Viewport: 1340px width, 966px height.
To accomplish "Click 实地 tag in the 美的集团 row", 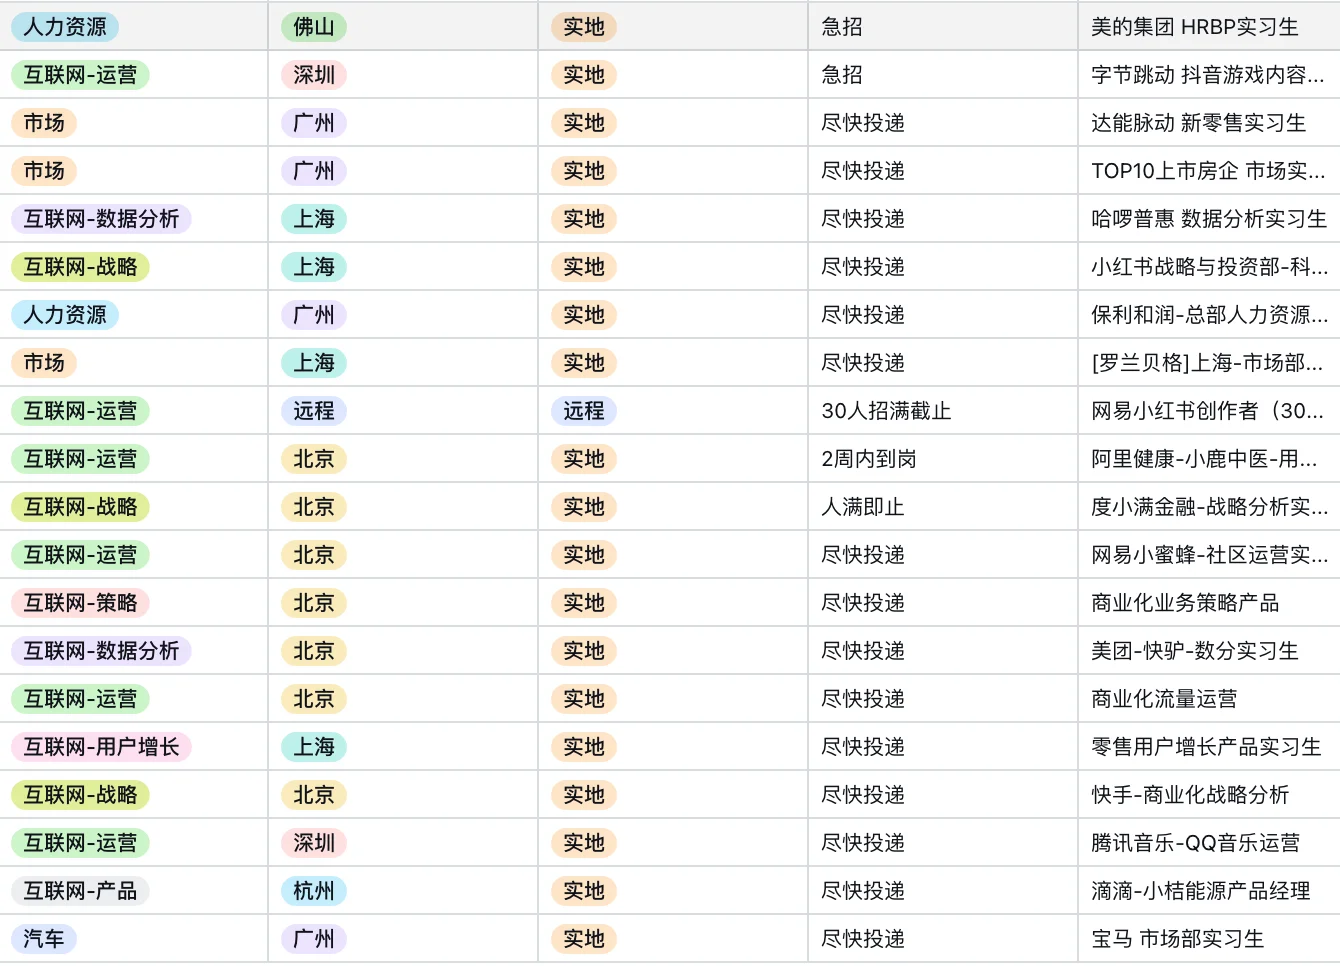I will click(584, 27).
